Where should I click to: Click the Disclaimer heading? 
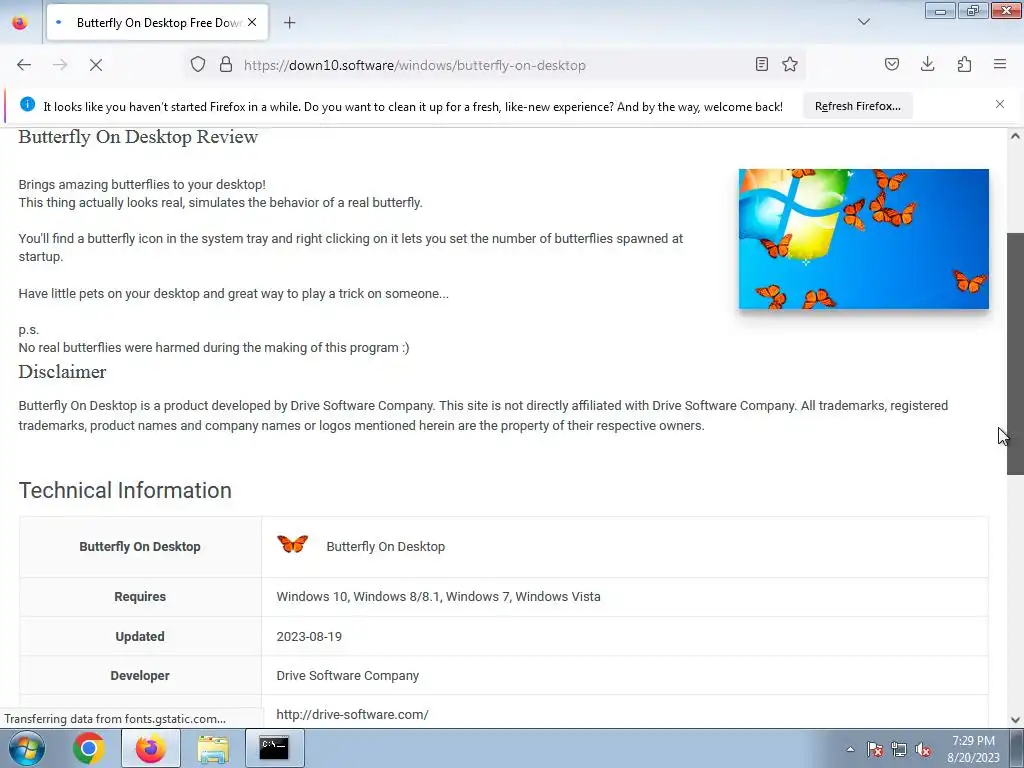point(62,372)
